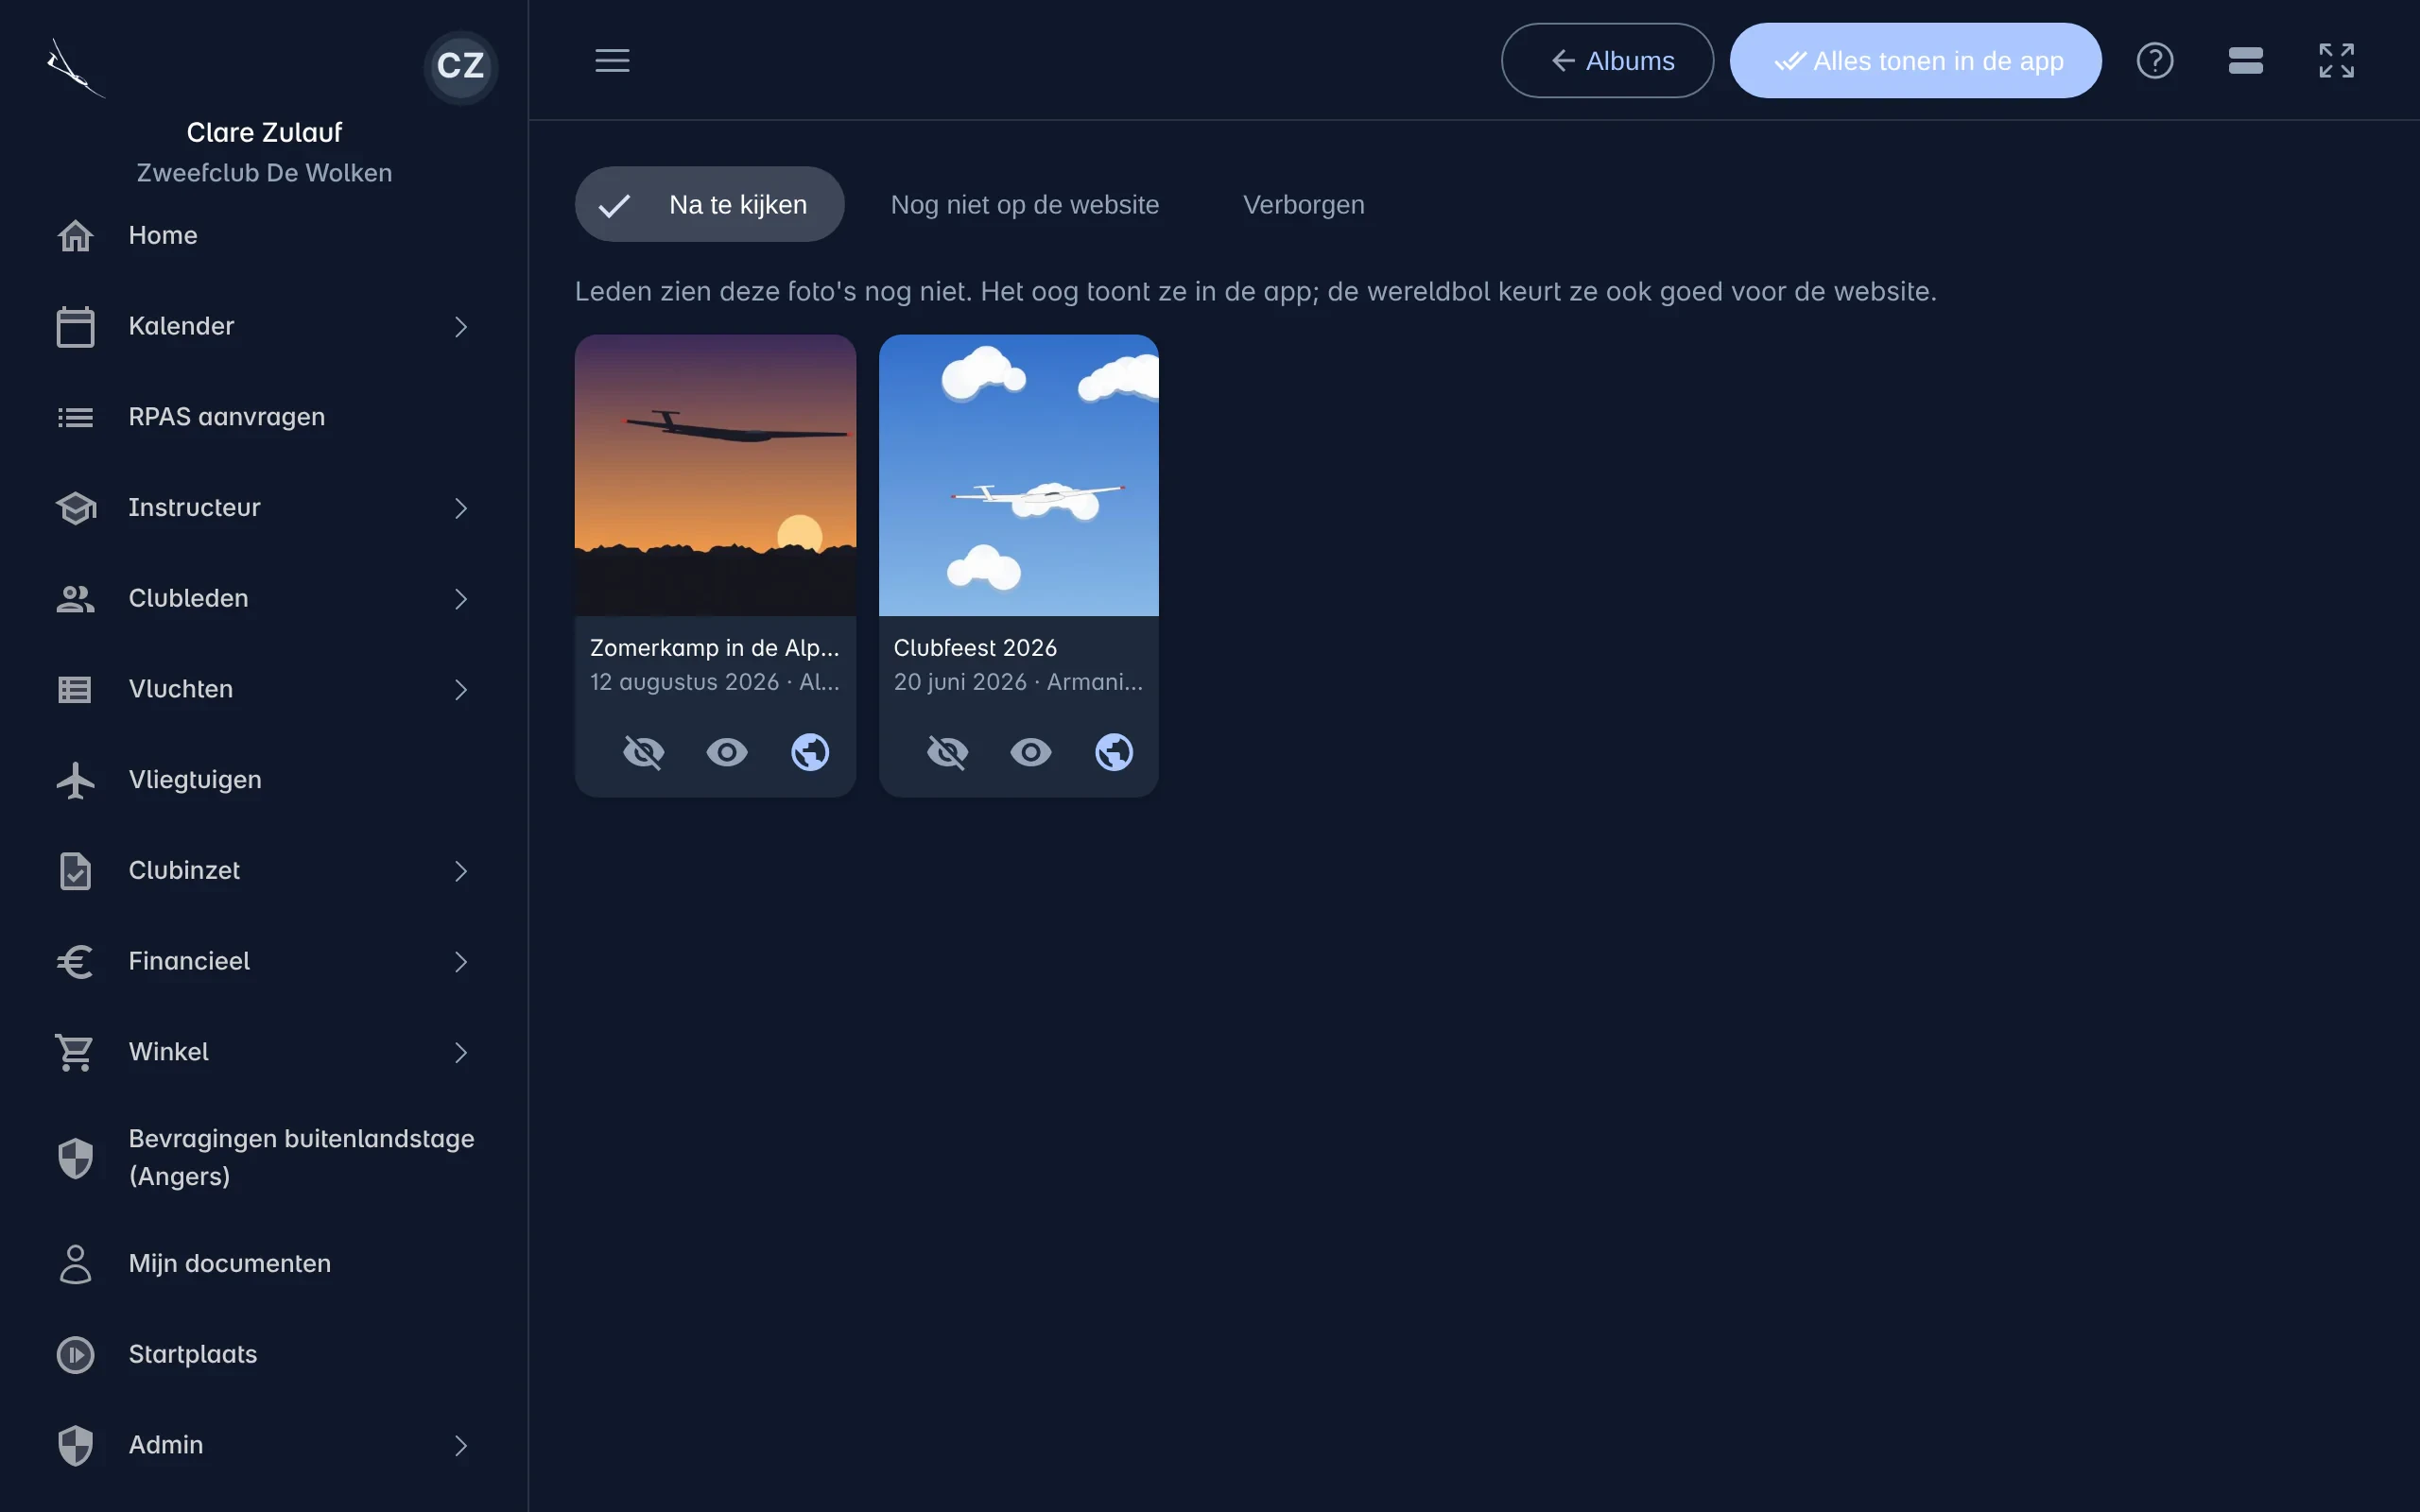Approve Zomerkamp album for website with globe
The height and width of the screenshot is (1512, 2420).
coord(810,752)
